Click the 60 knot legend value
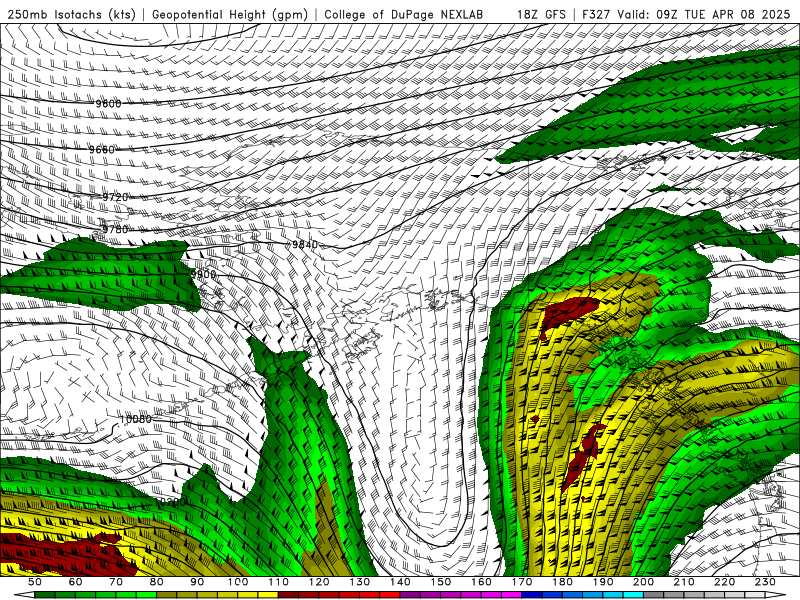The image size is (800, 600). pos(75,582)
